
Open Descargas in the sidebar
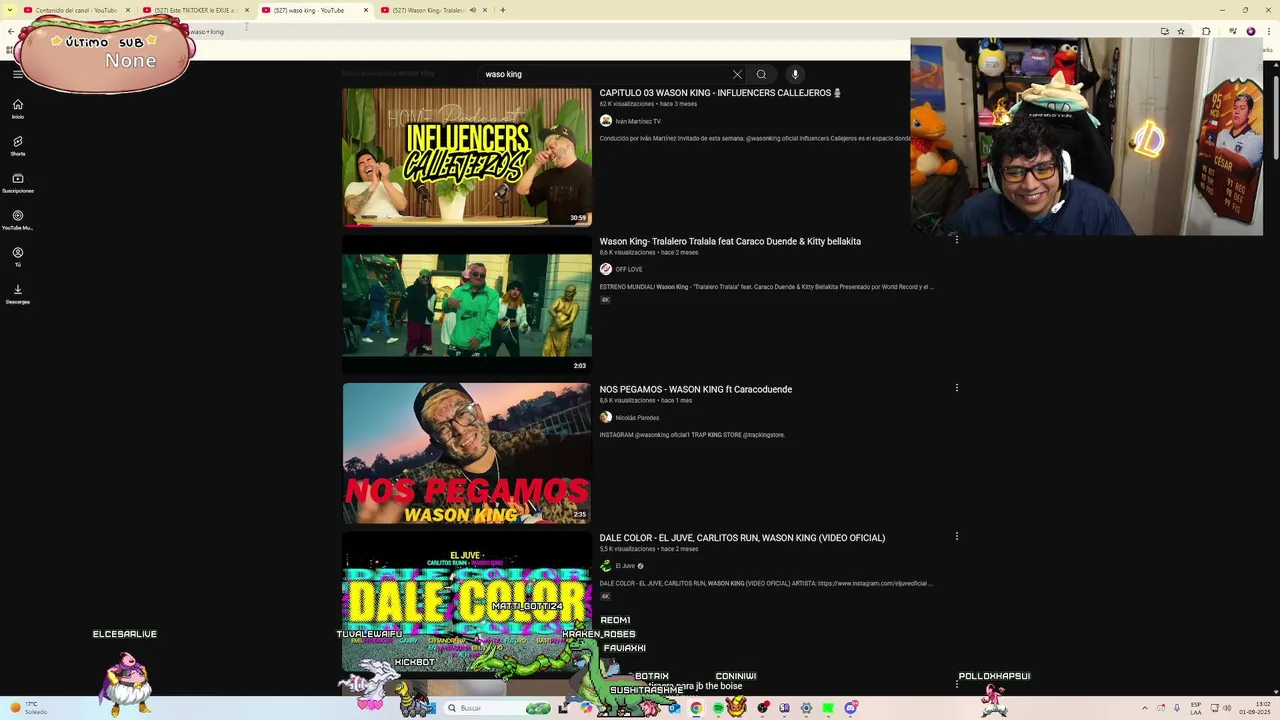(x=17, y=294)
